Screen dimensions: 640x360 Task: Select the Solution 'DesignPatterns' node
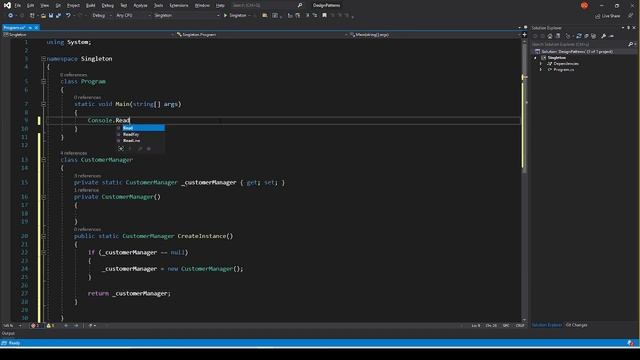(577, 51)
